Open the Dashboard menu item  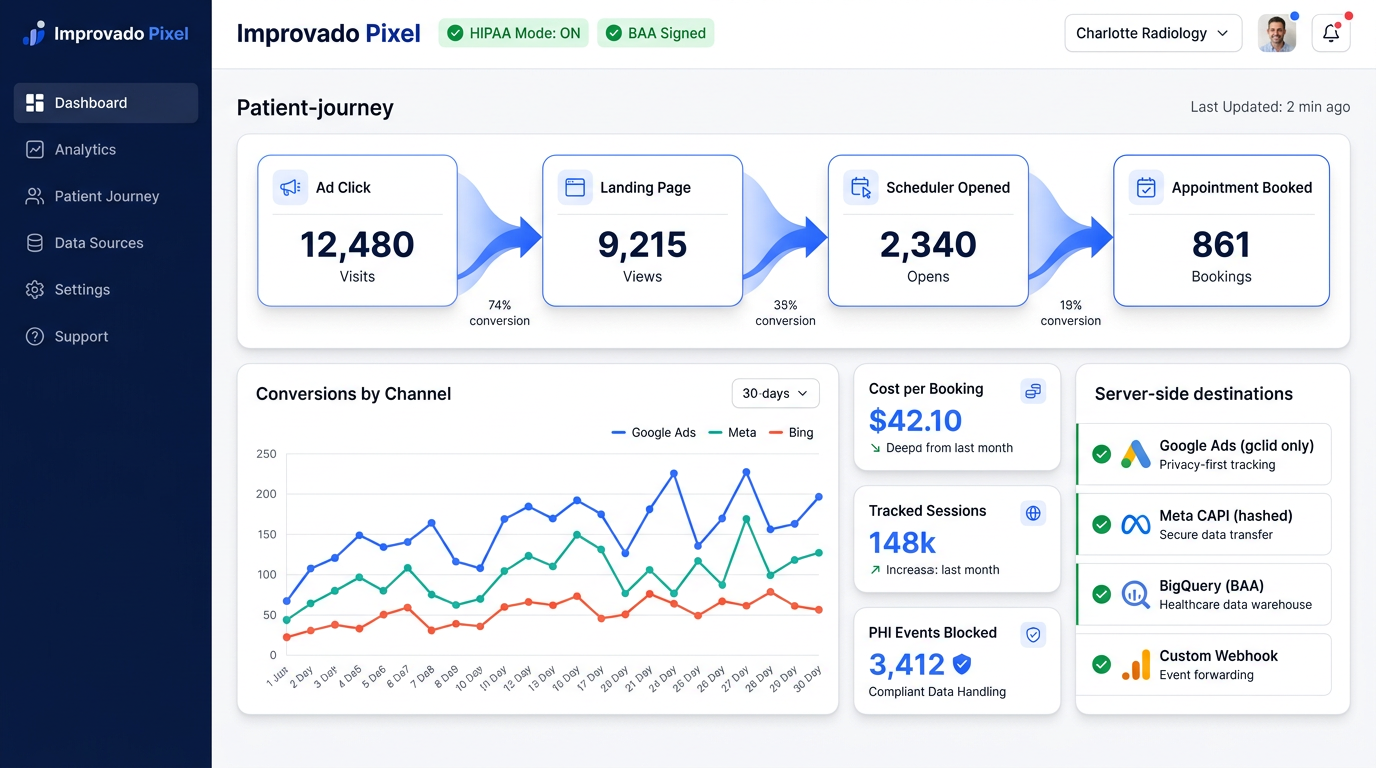106,103
